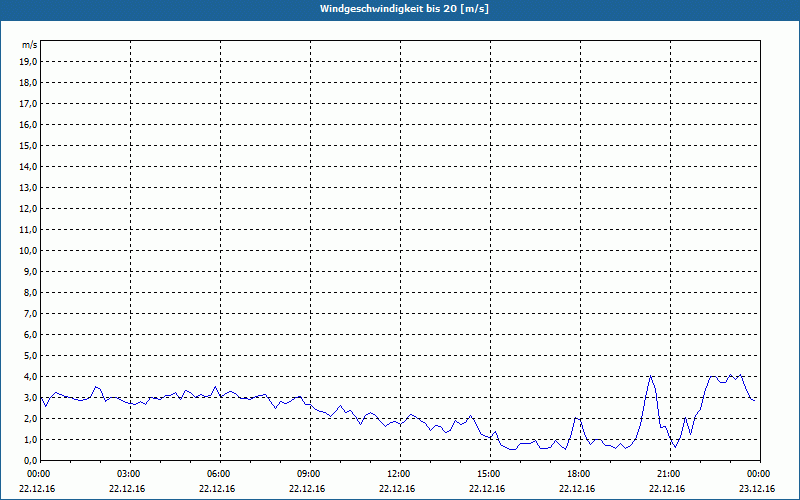
Task: Click the '11,0' y-axis label
Action: tap(28, 230)
